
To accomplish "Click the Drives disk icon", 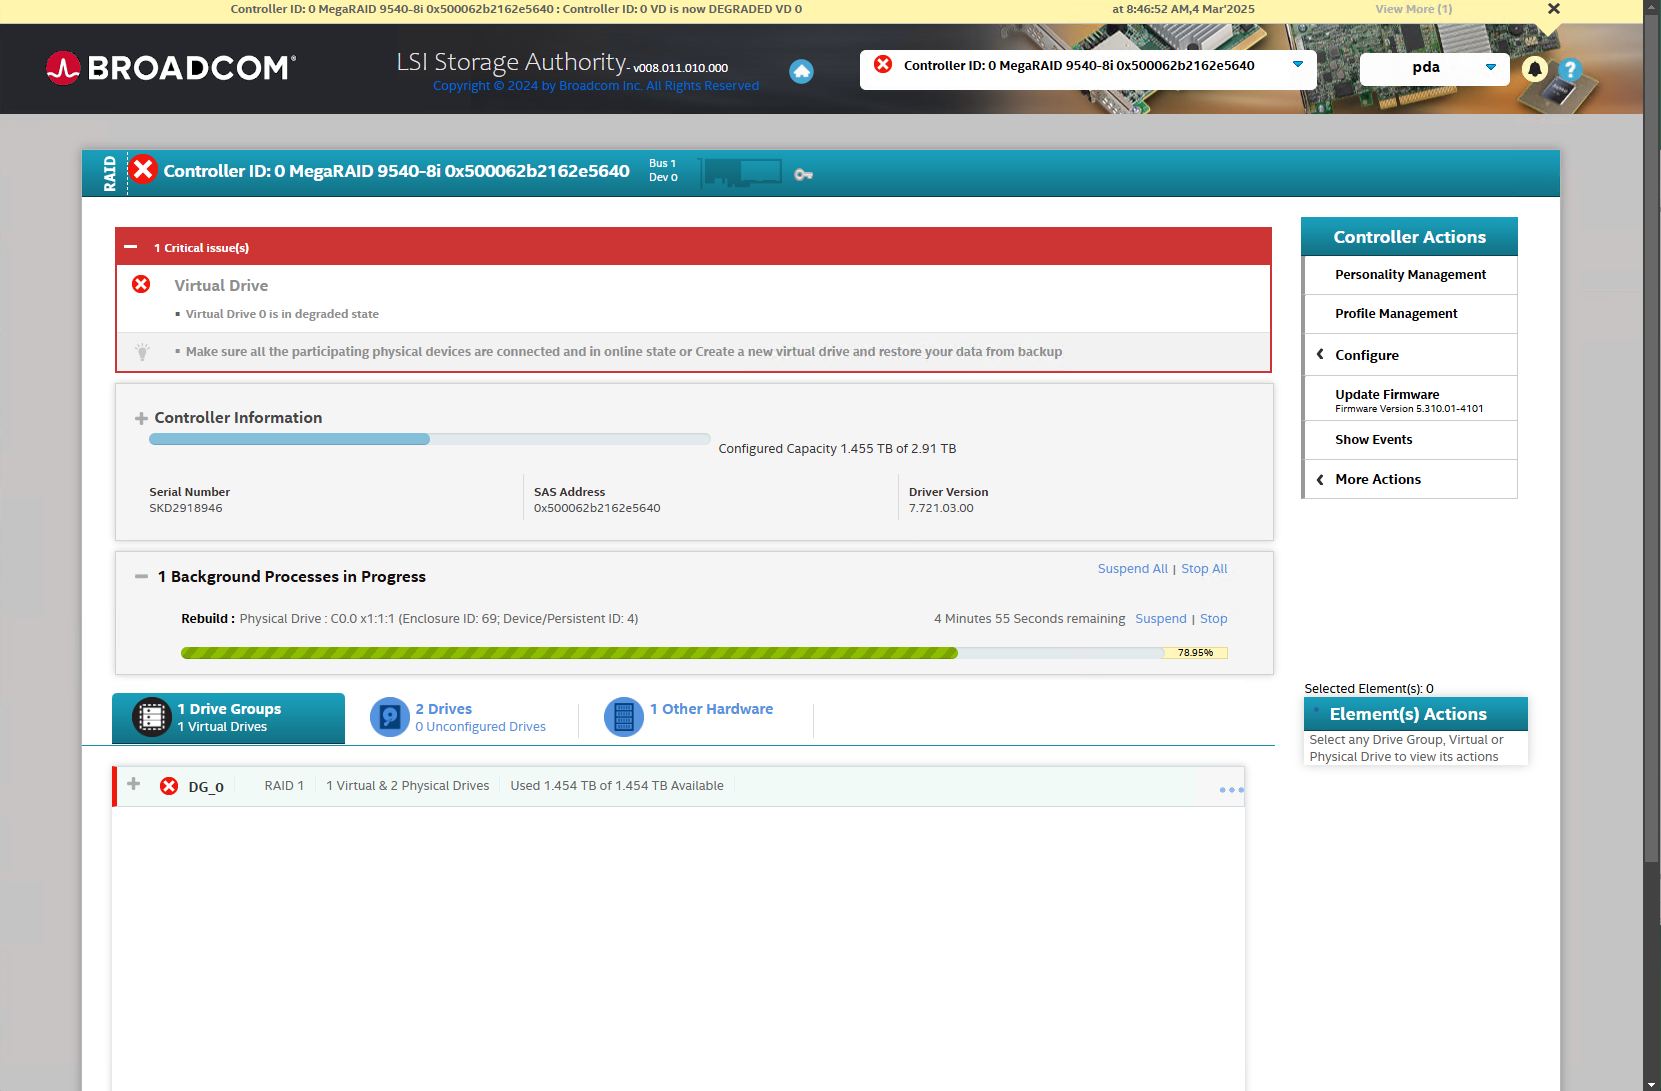I will click(390, 717).
